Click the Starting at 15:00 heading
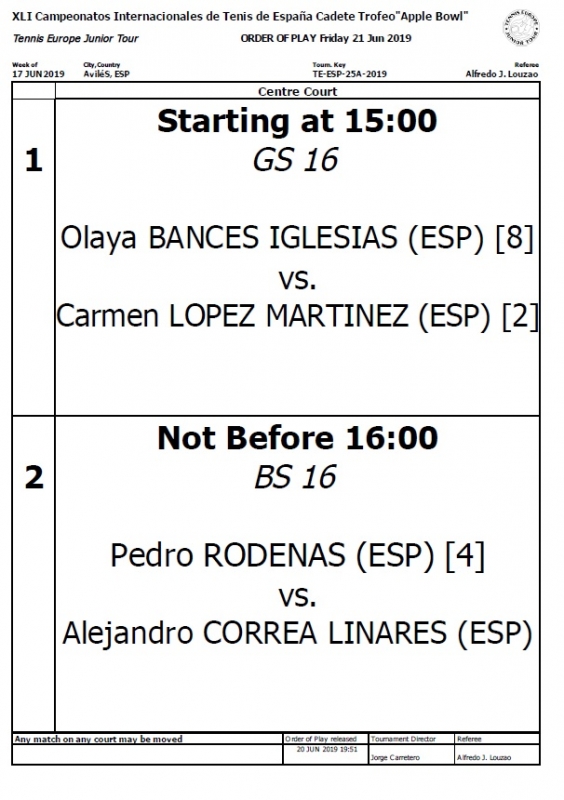This screenshot has width=564, height=800. click(x=297, y=121)
